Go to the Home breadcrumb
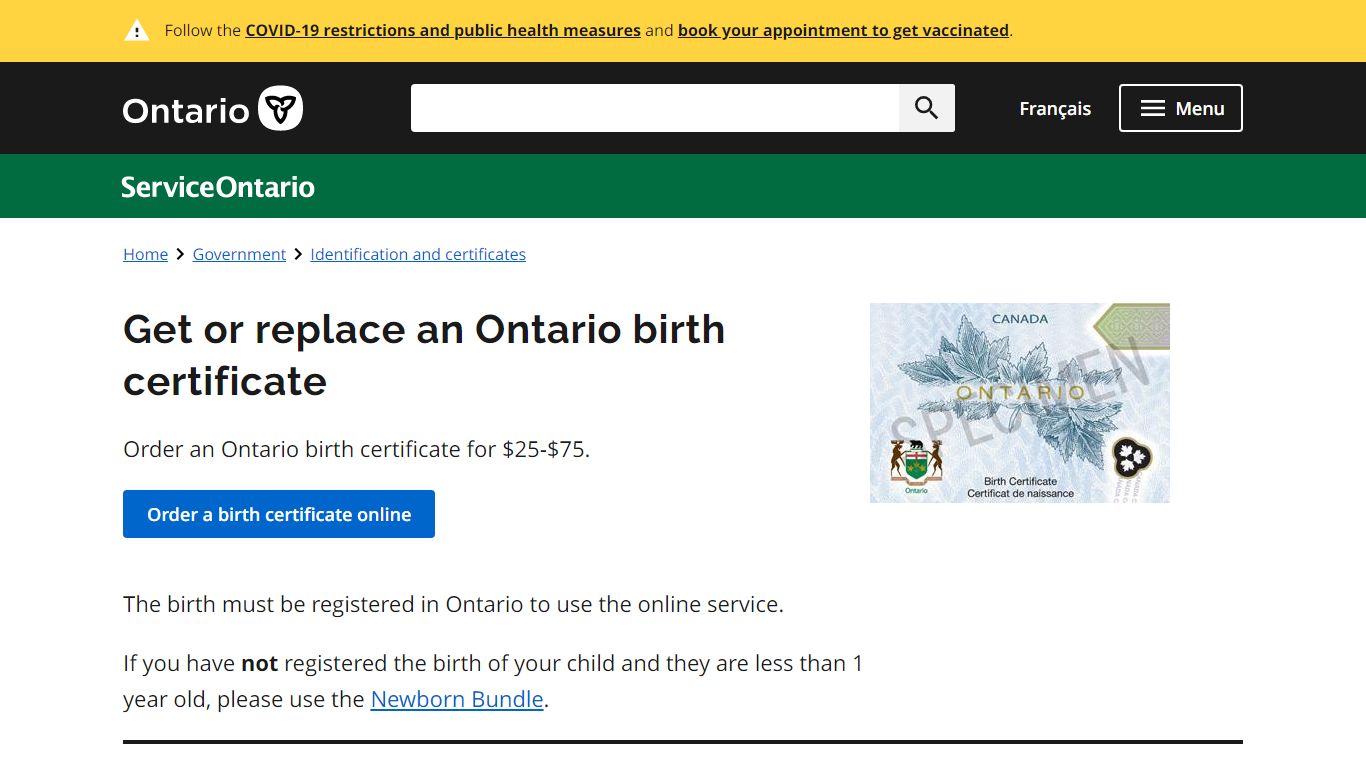 pos(145,254)
